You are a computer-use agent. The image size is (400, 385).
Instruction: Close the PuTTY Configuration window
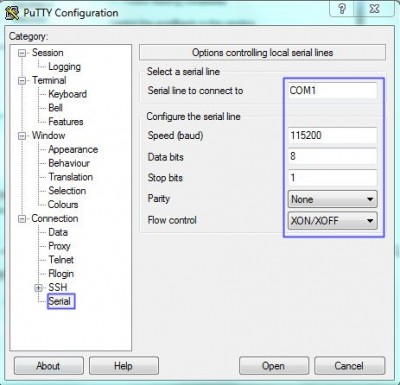374,9
